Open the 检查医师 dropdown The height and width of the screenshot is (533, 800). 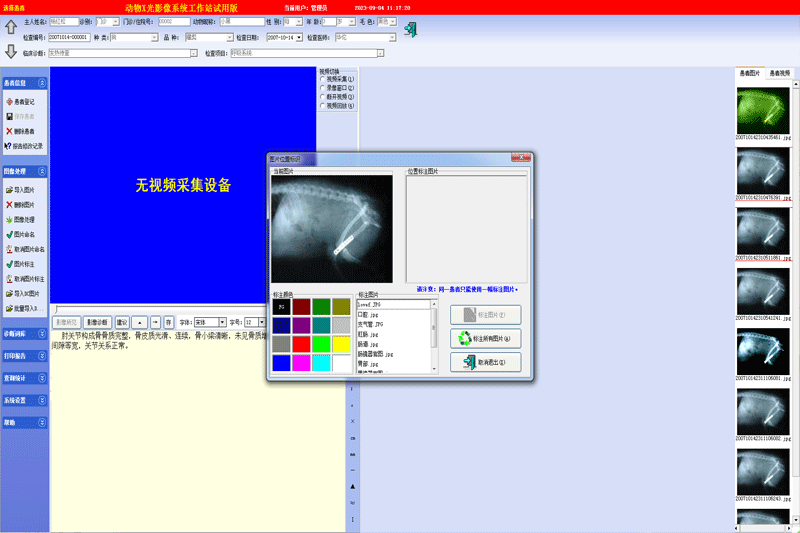[x=392, y=37]
